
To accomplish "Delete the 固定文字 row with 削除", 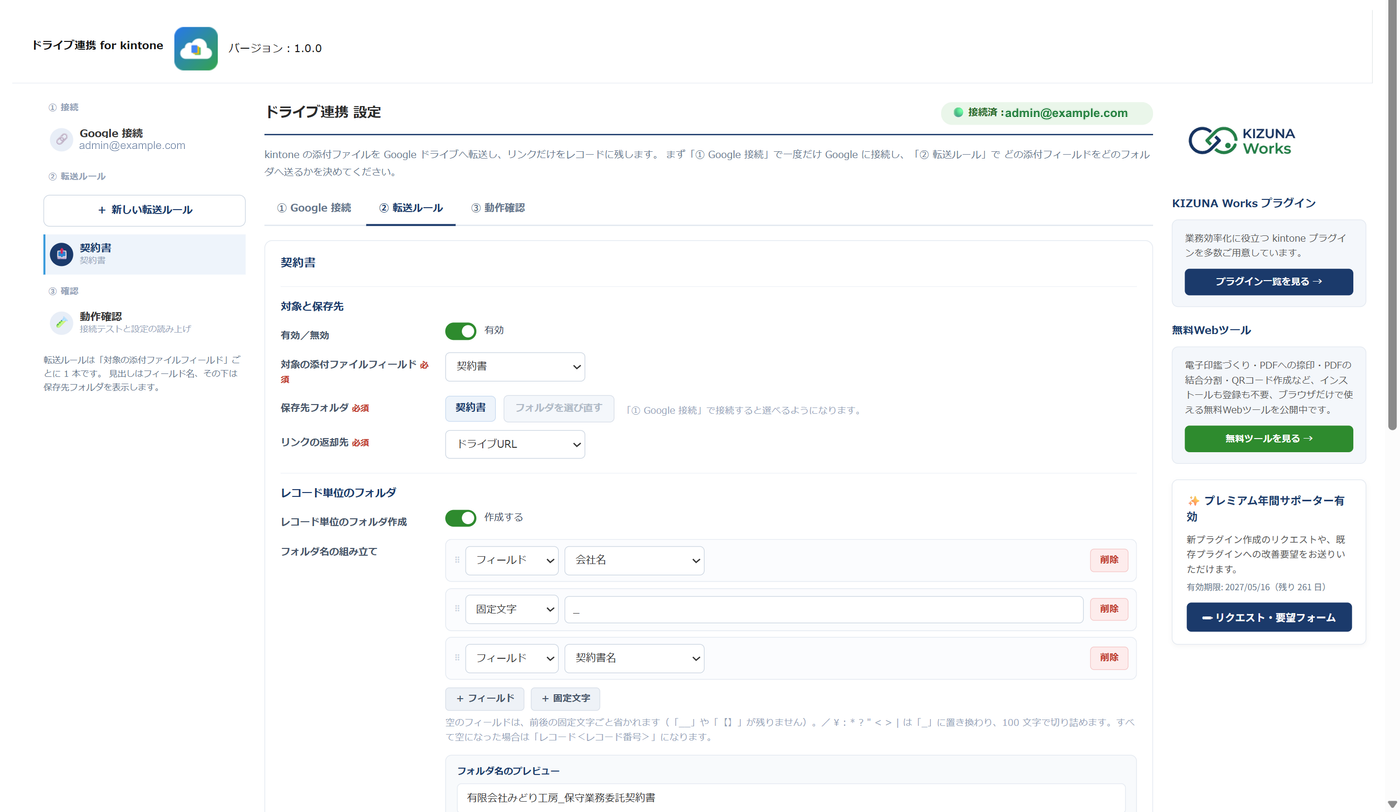I will (x=1109, y=609).
